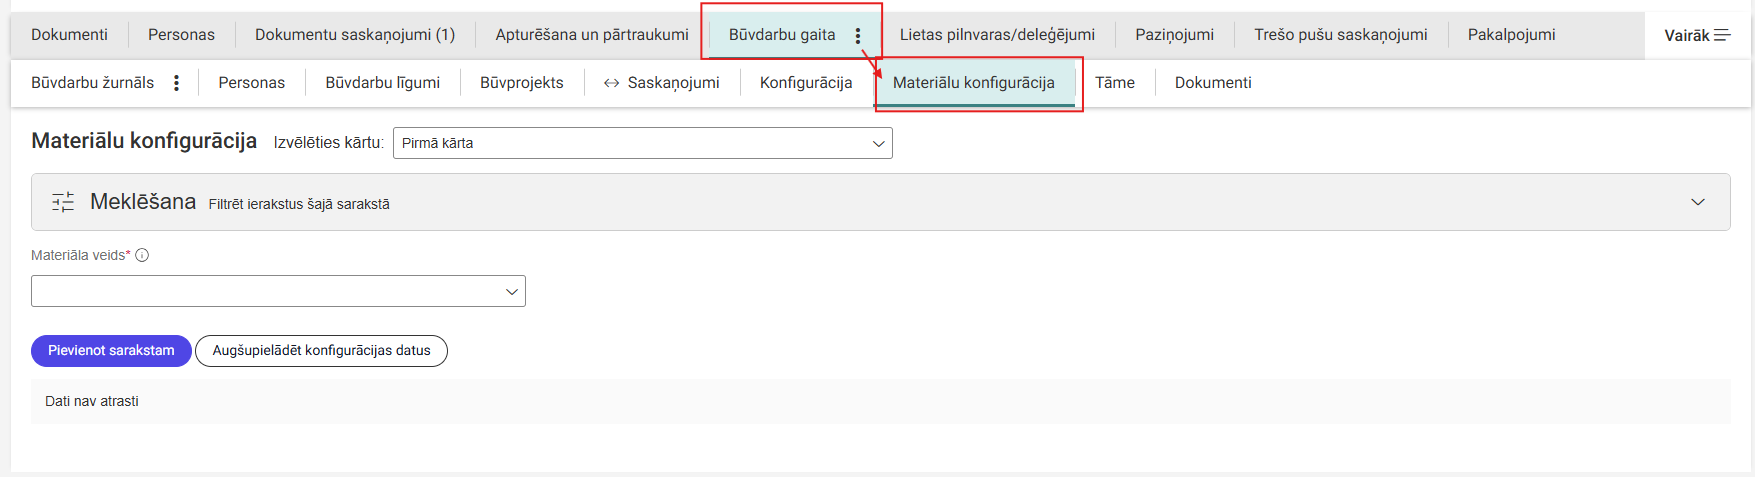Go to Apturēšana un pārtraukumi tab
Image resolution: width=1755 pixels, height=477 pixels.
click(592, 35)
